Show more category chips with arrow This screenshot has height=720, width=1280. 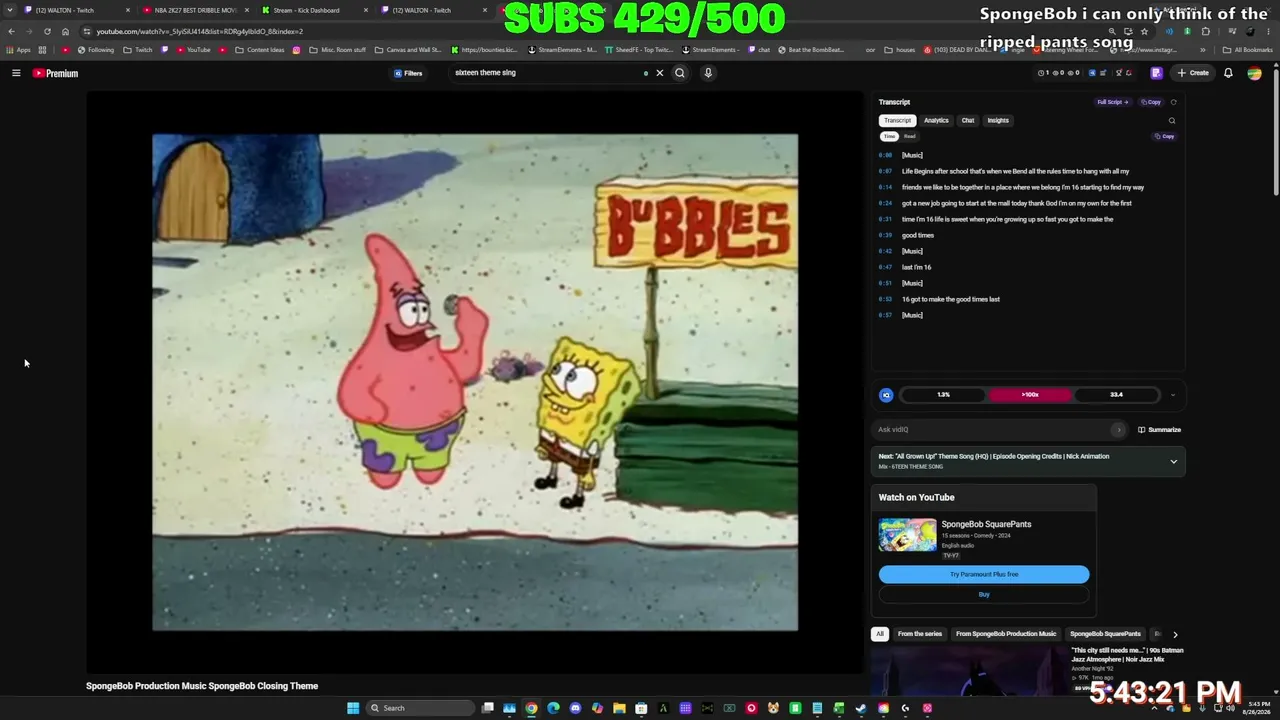1175,634
